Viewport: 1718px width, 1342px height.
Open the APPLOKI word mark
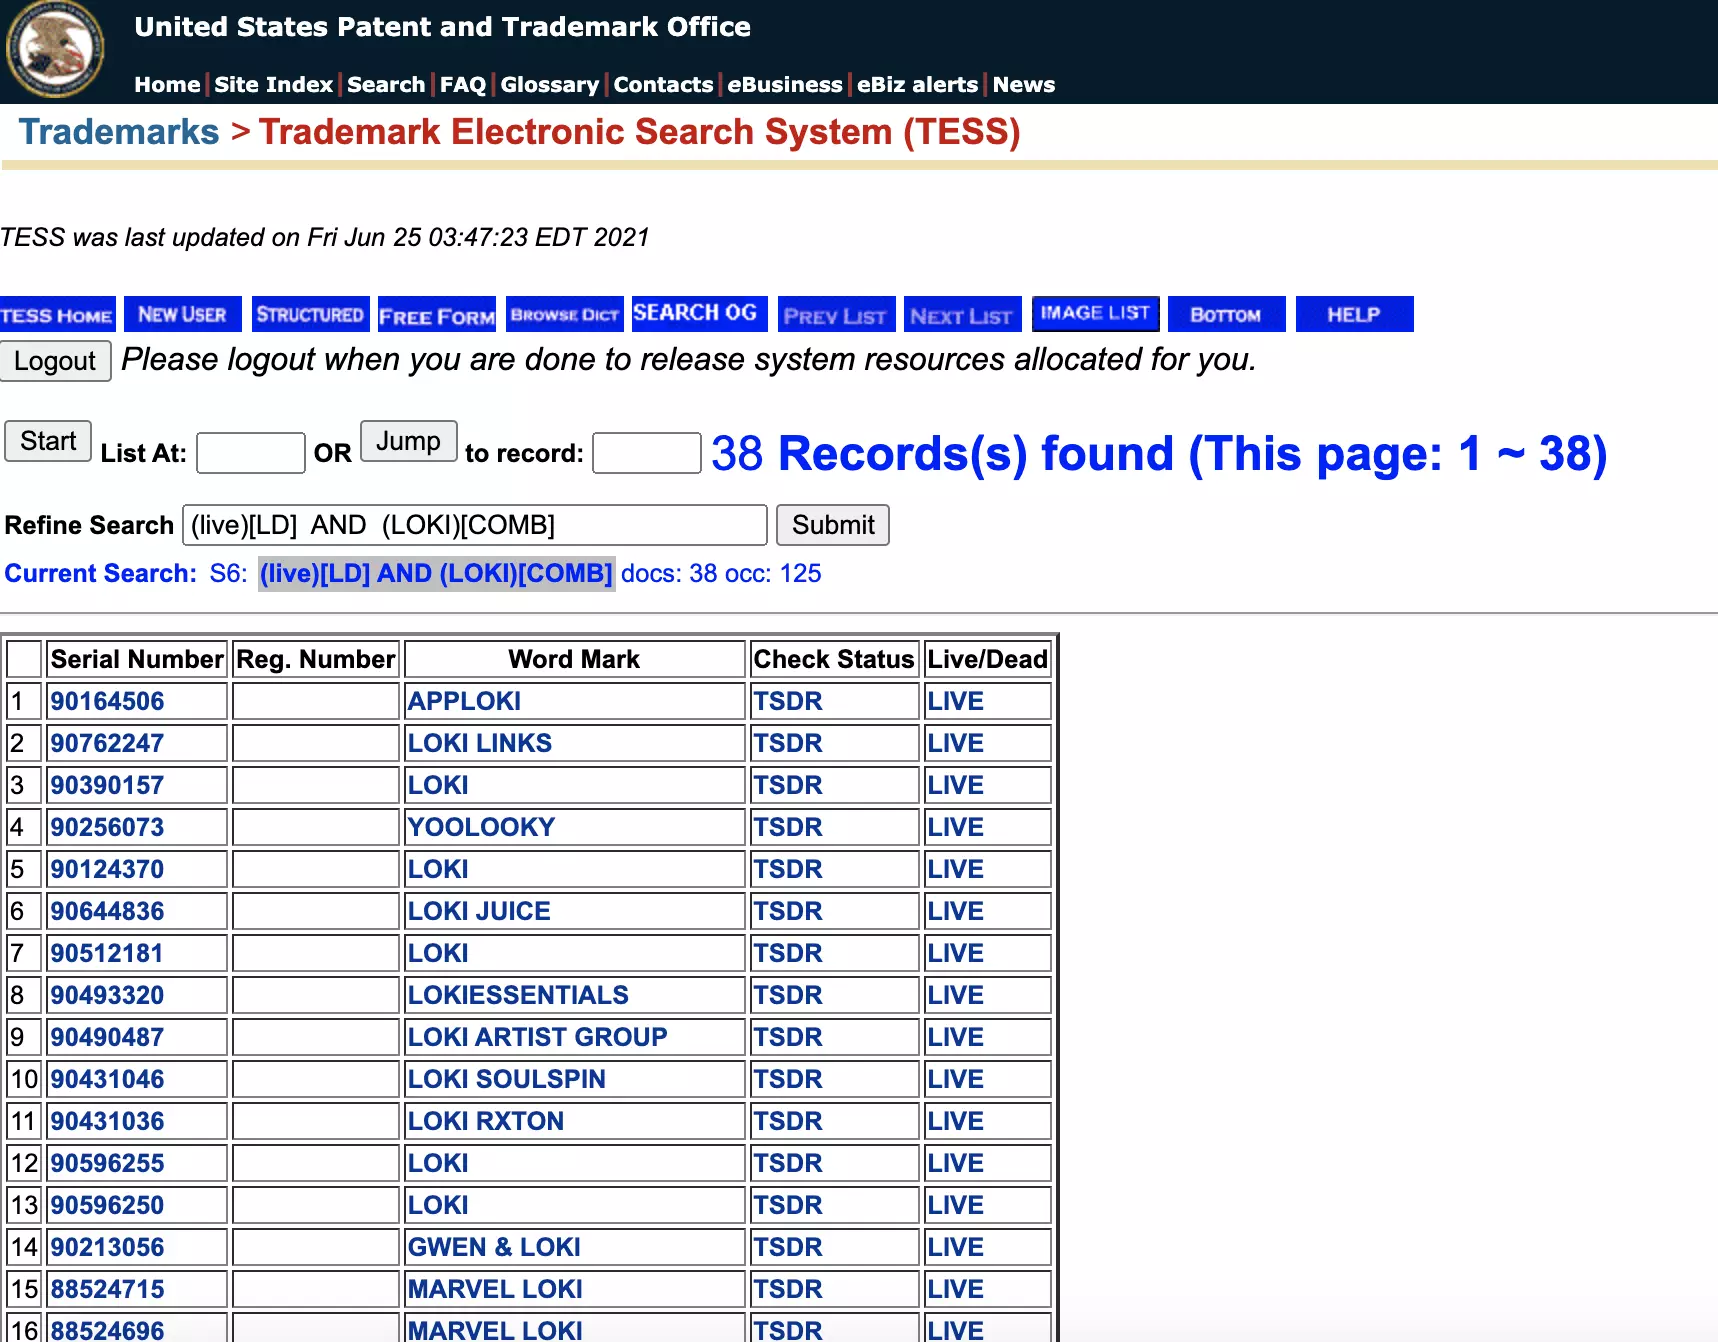pos(464,701)
